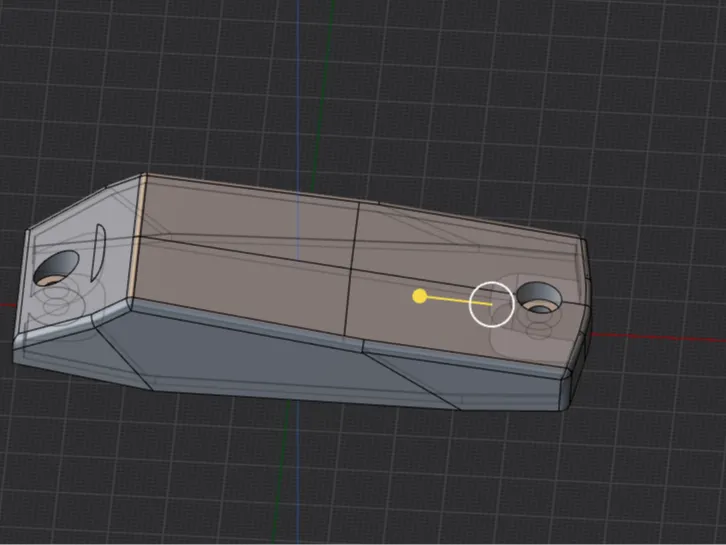
Task: Select the narrow slot on the left end face
Action: (99, 252)
